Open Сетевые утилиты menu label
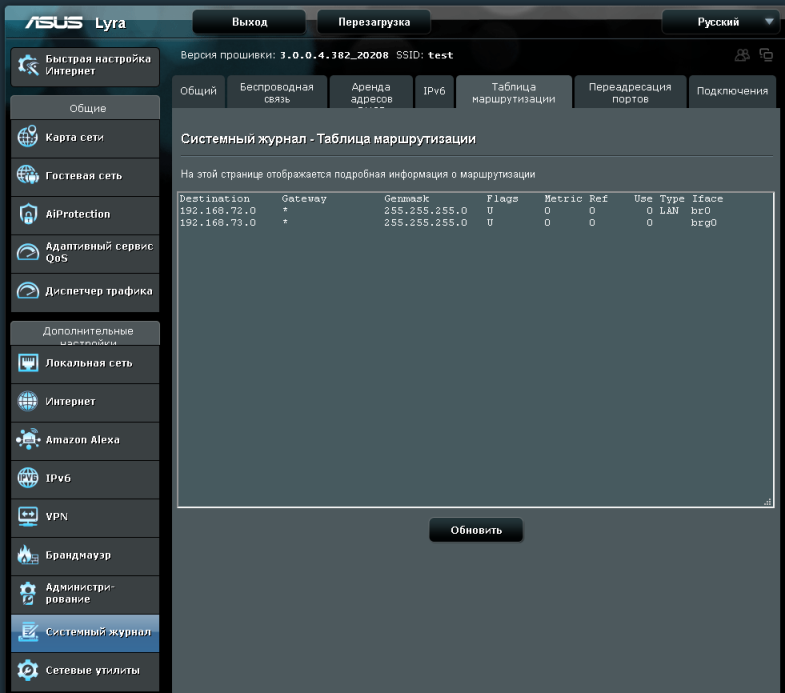Screen dimensions: 785x693 (x=93, y=670)
